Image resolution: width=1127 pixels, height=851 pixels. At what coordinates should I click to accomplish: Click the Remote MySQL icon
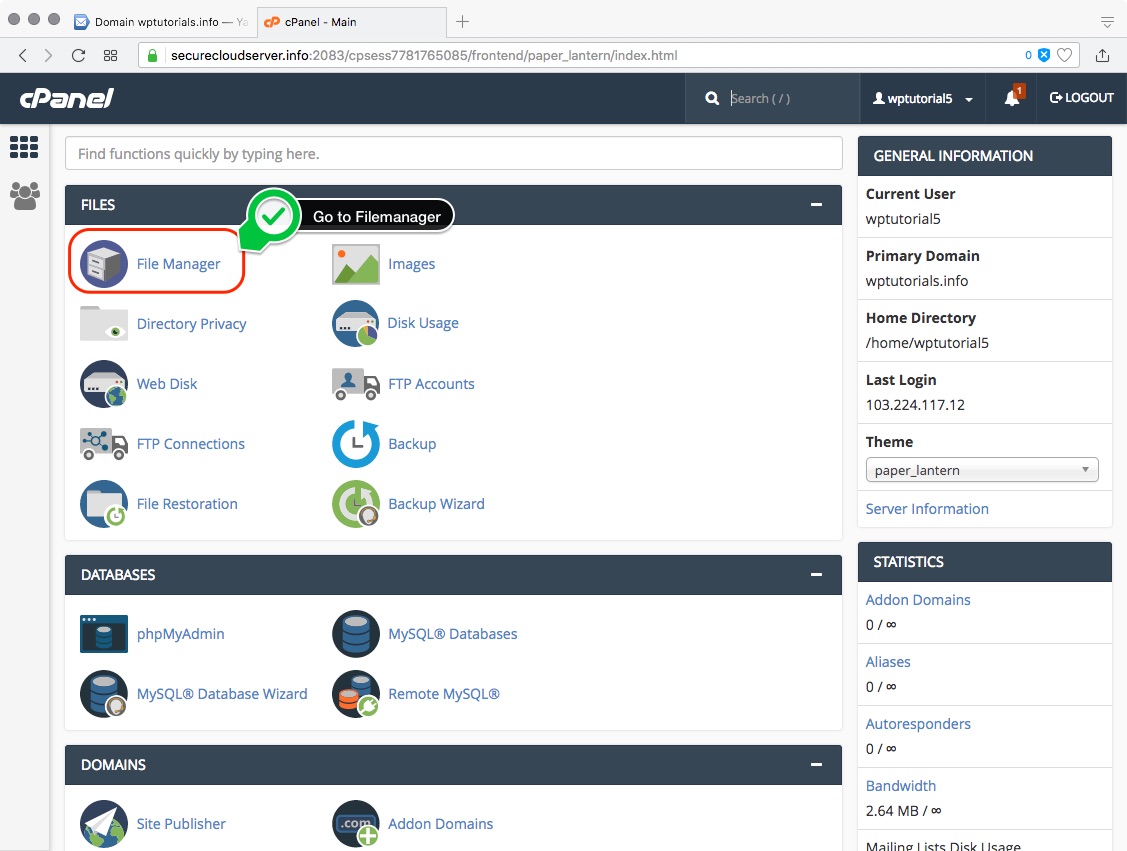[355, 694]
